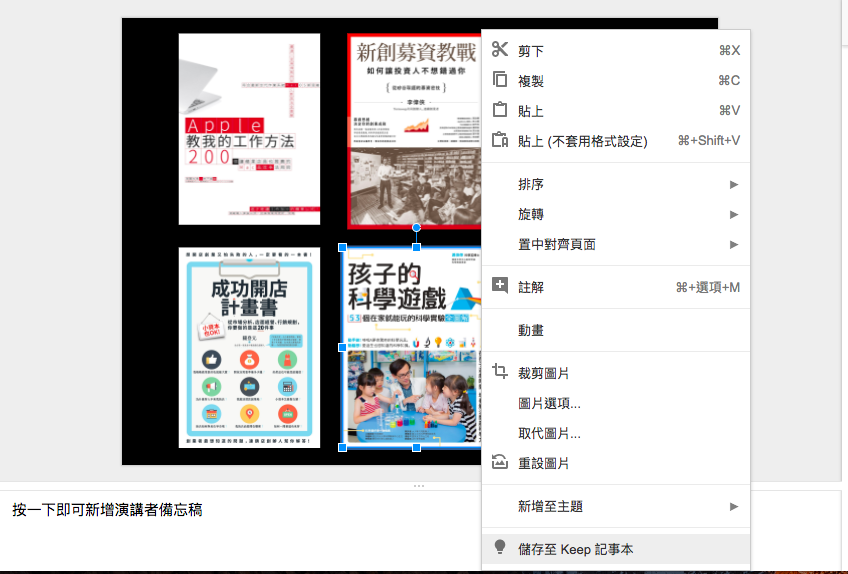Viewport: 848px width, 574px height.
Task: Expand the 新增至主題 submenu arrow
Action: pyautogui.click(x=734, y=506)
